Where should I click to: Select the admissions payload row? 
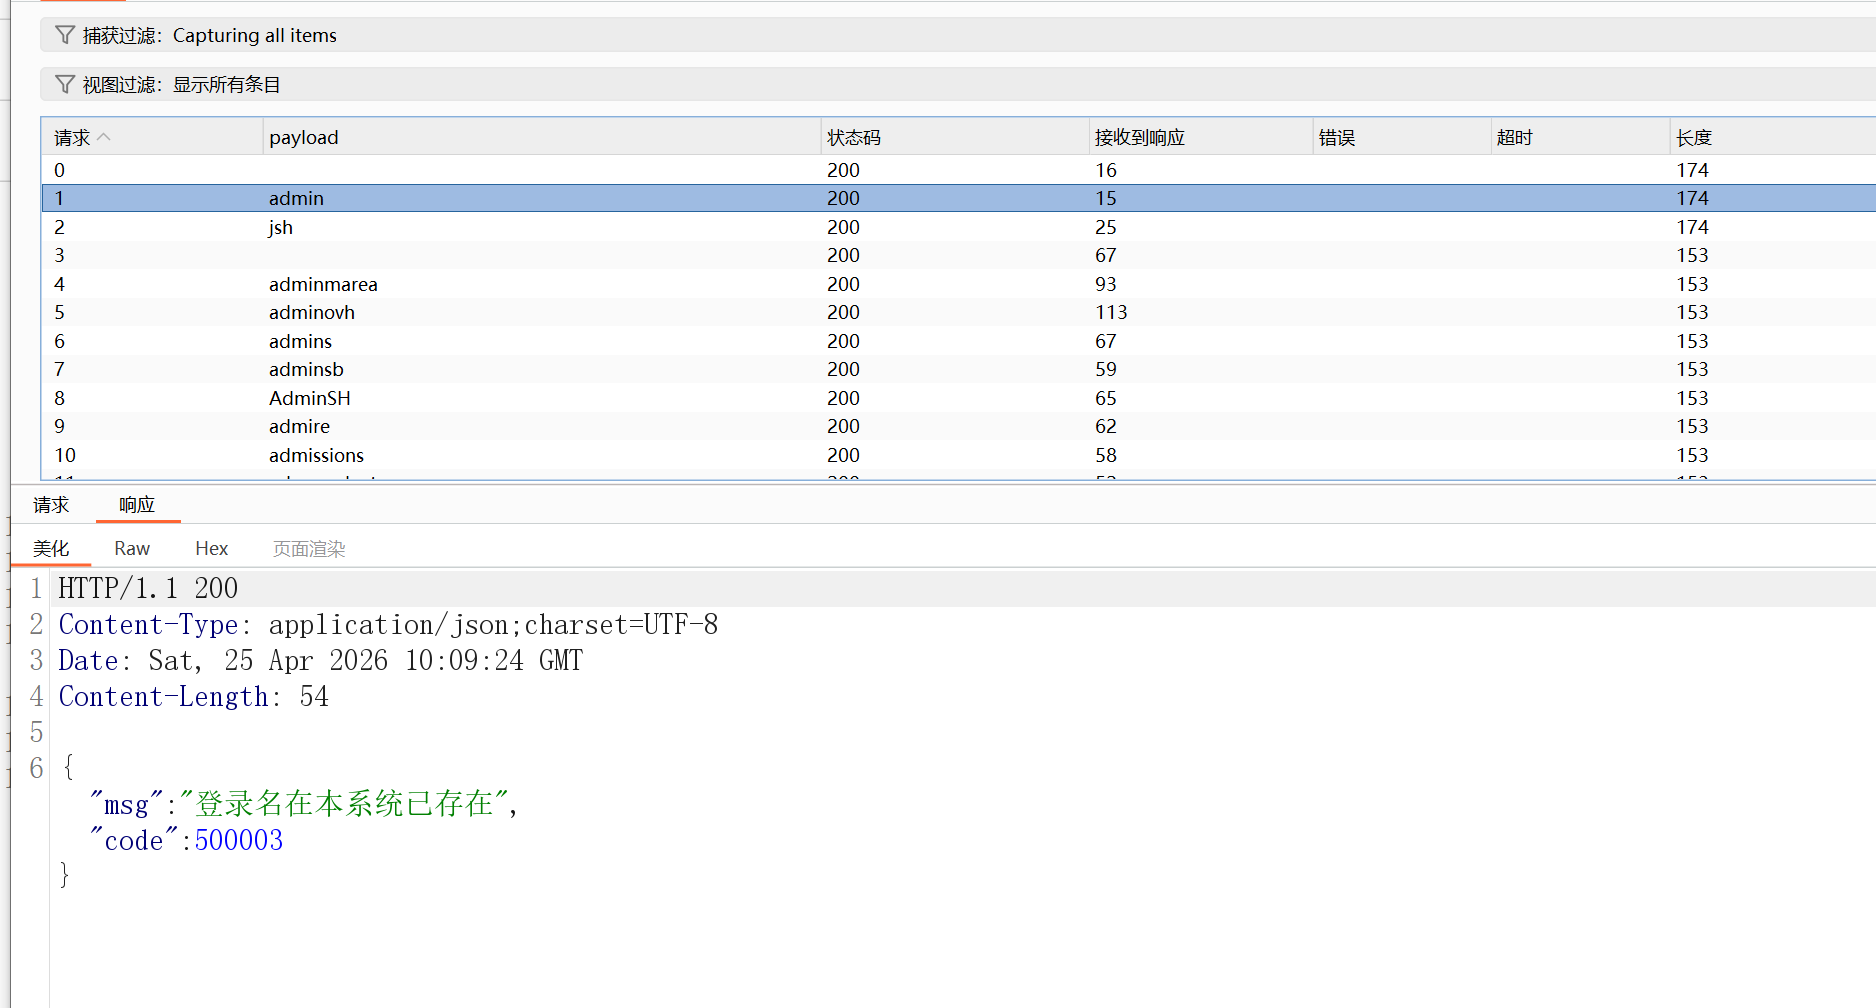[958, 455]
